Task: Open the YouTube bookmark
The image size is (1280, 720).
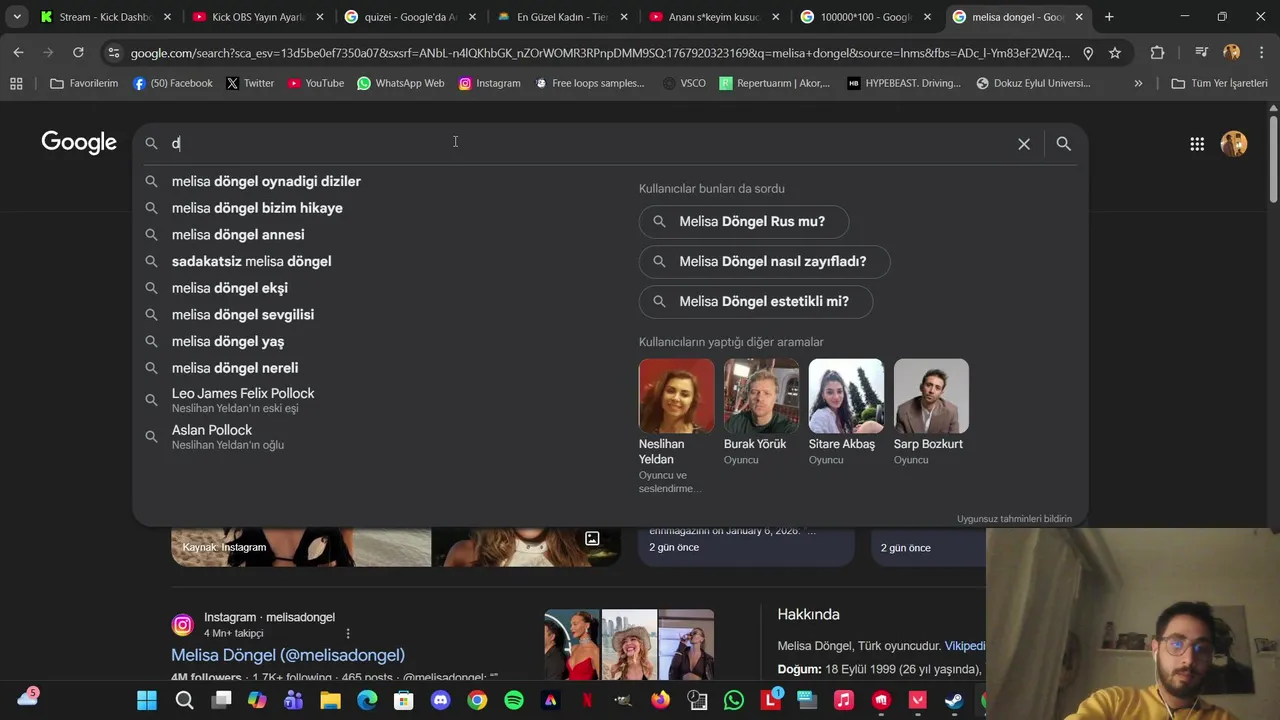Action: pyautogui.click(x=315, y=83)
